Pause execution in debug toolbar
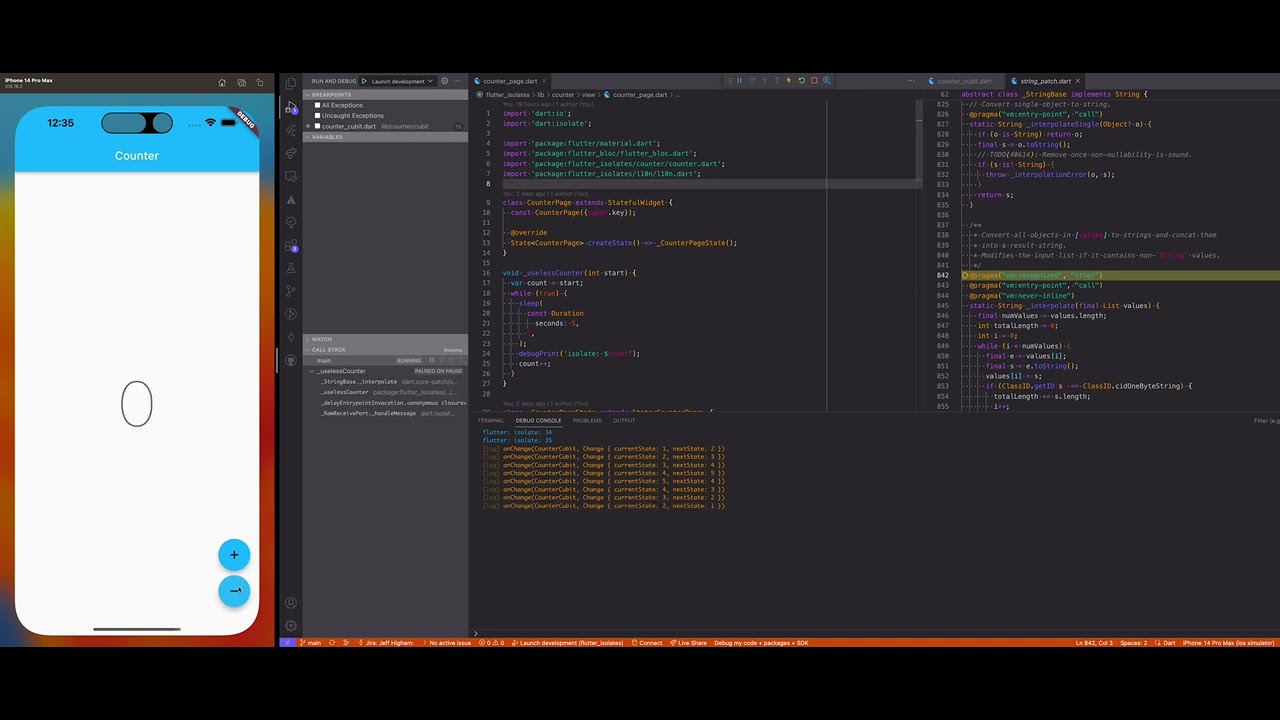The height and width of the screenshot is (720, 1280). 739,81
